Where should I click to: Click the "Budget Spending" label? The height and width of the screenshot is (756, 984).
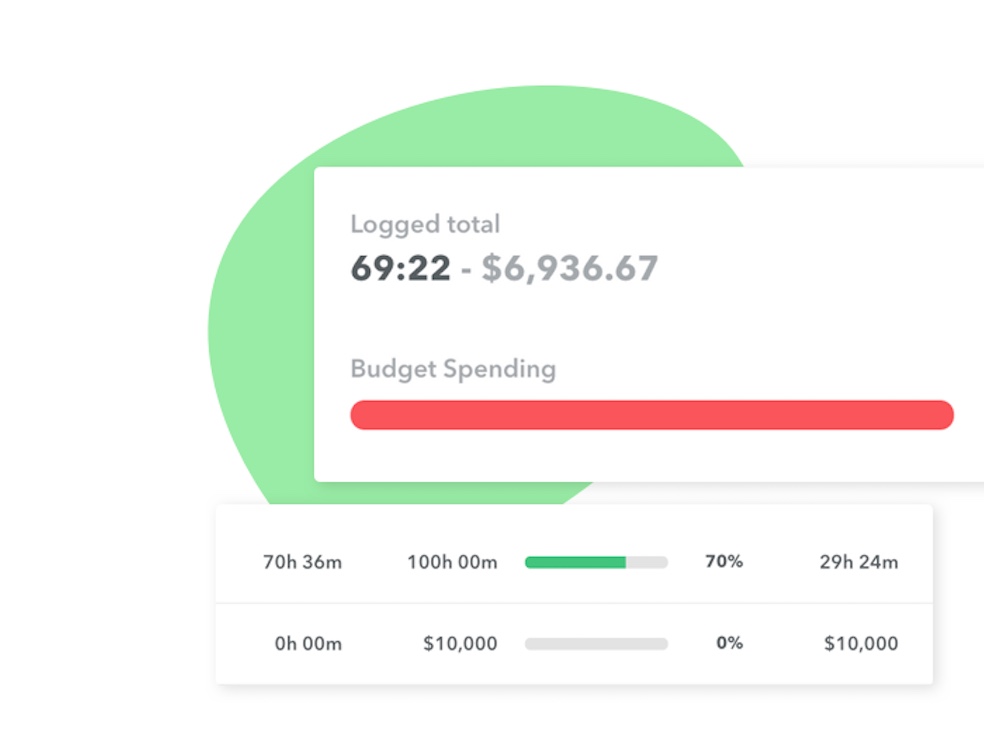click(x=453, y=369)
